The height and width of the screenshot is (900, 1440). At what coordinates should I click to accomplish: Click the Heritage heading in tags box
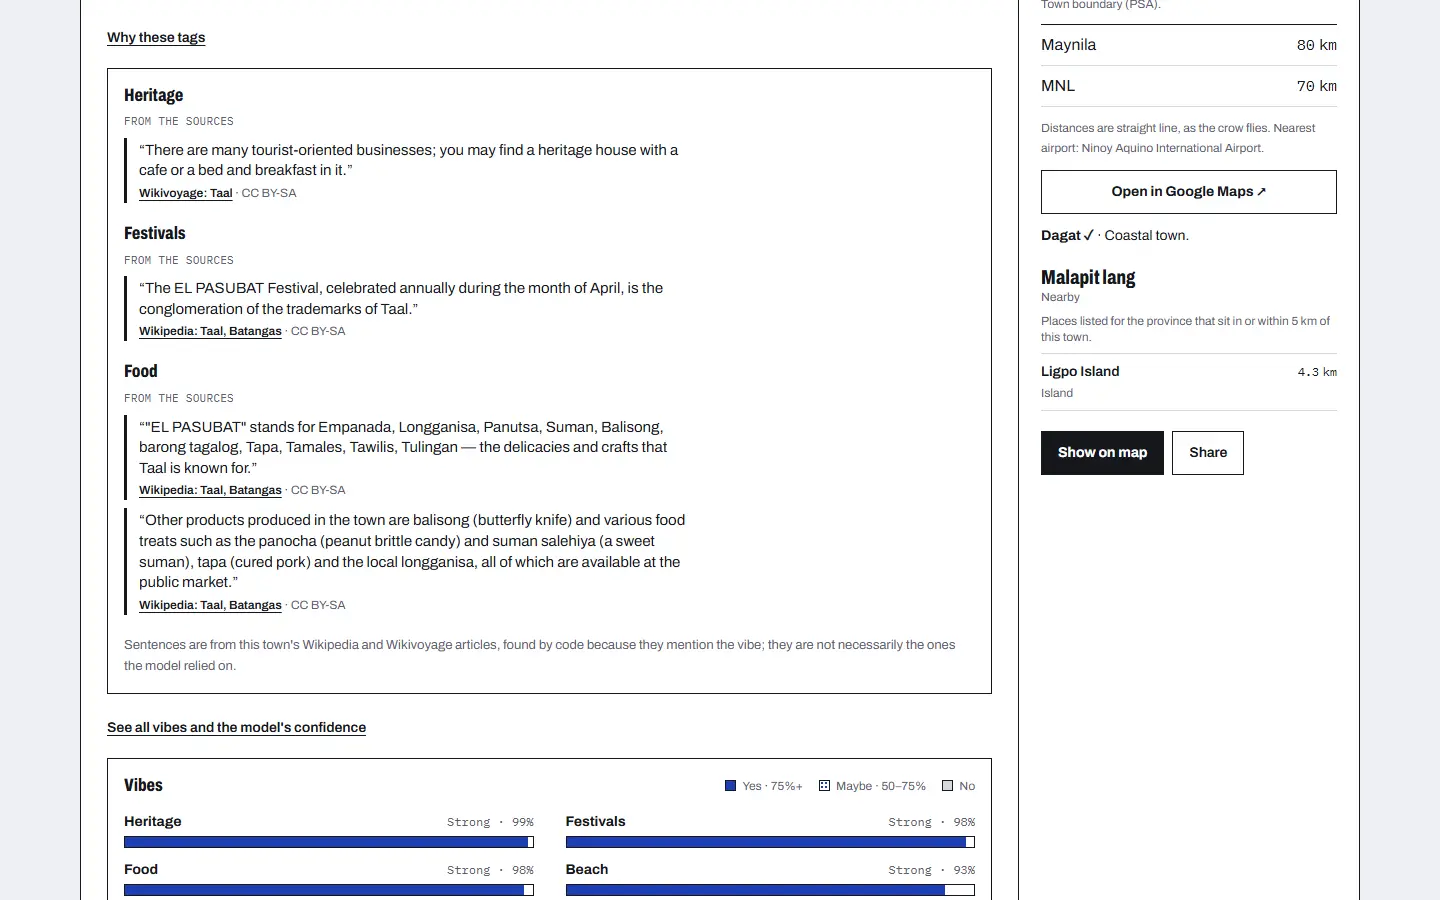coord(154,95)
